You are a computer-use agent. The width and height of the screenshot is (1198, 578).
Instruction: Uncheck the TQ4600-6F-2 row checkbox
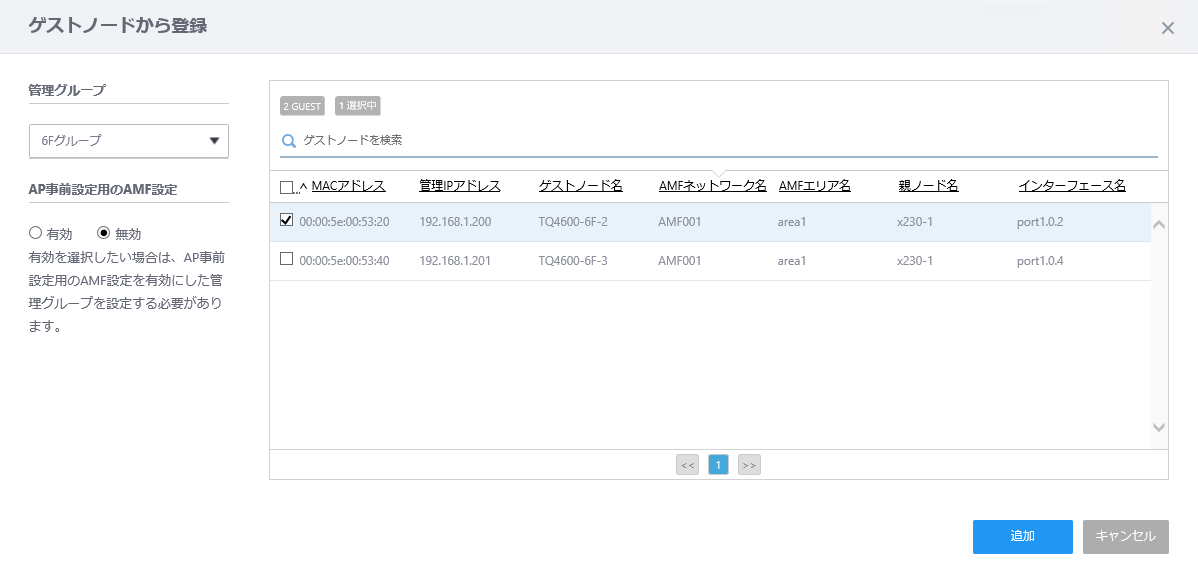click(x=287, y=220)
